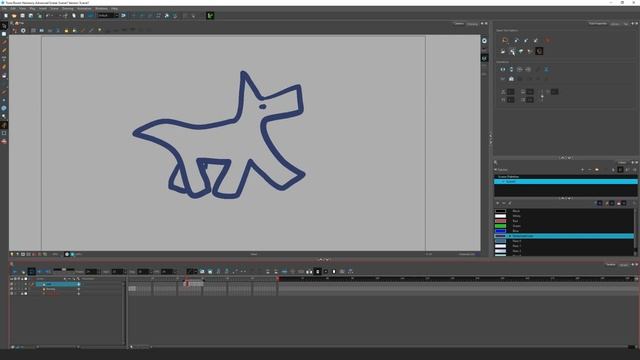Toggle visibility eye of the second timeline layer

point(11,289)
